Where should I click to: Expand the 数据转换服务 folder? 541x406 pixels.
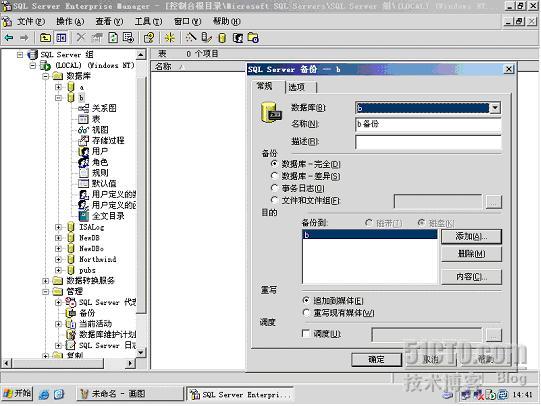tap(46, 281)
